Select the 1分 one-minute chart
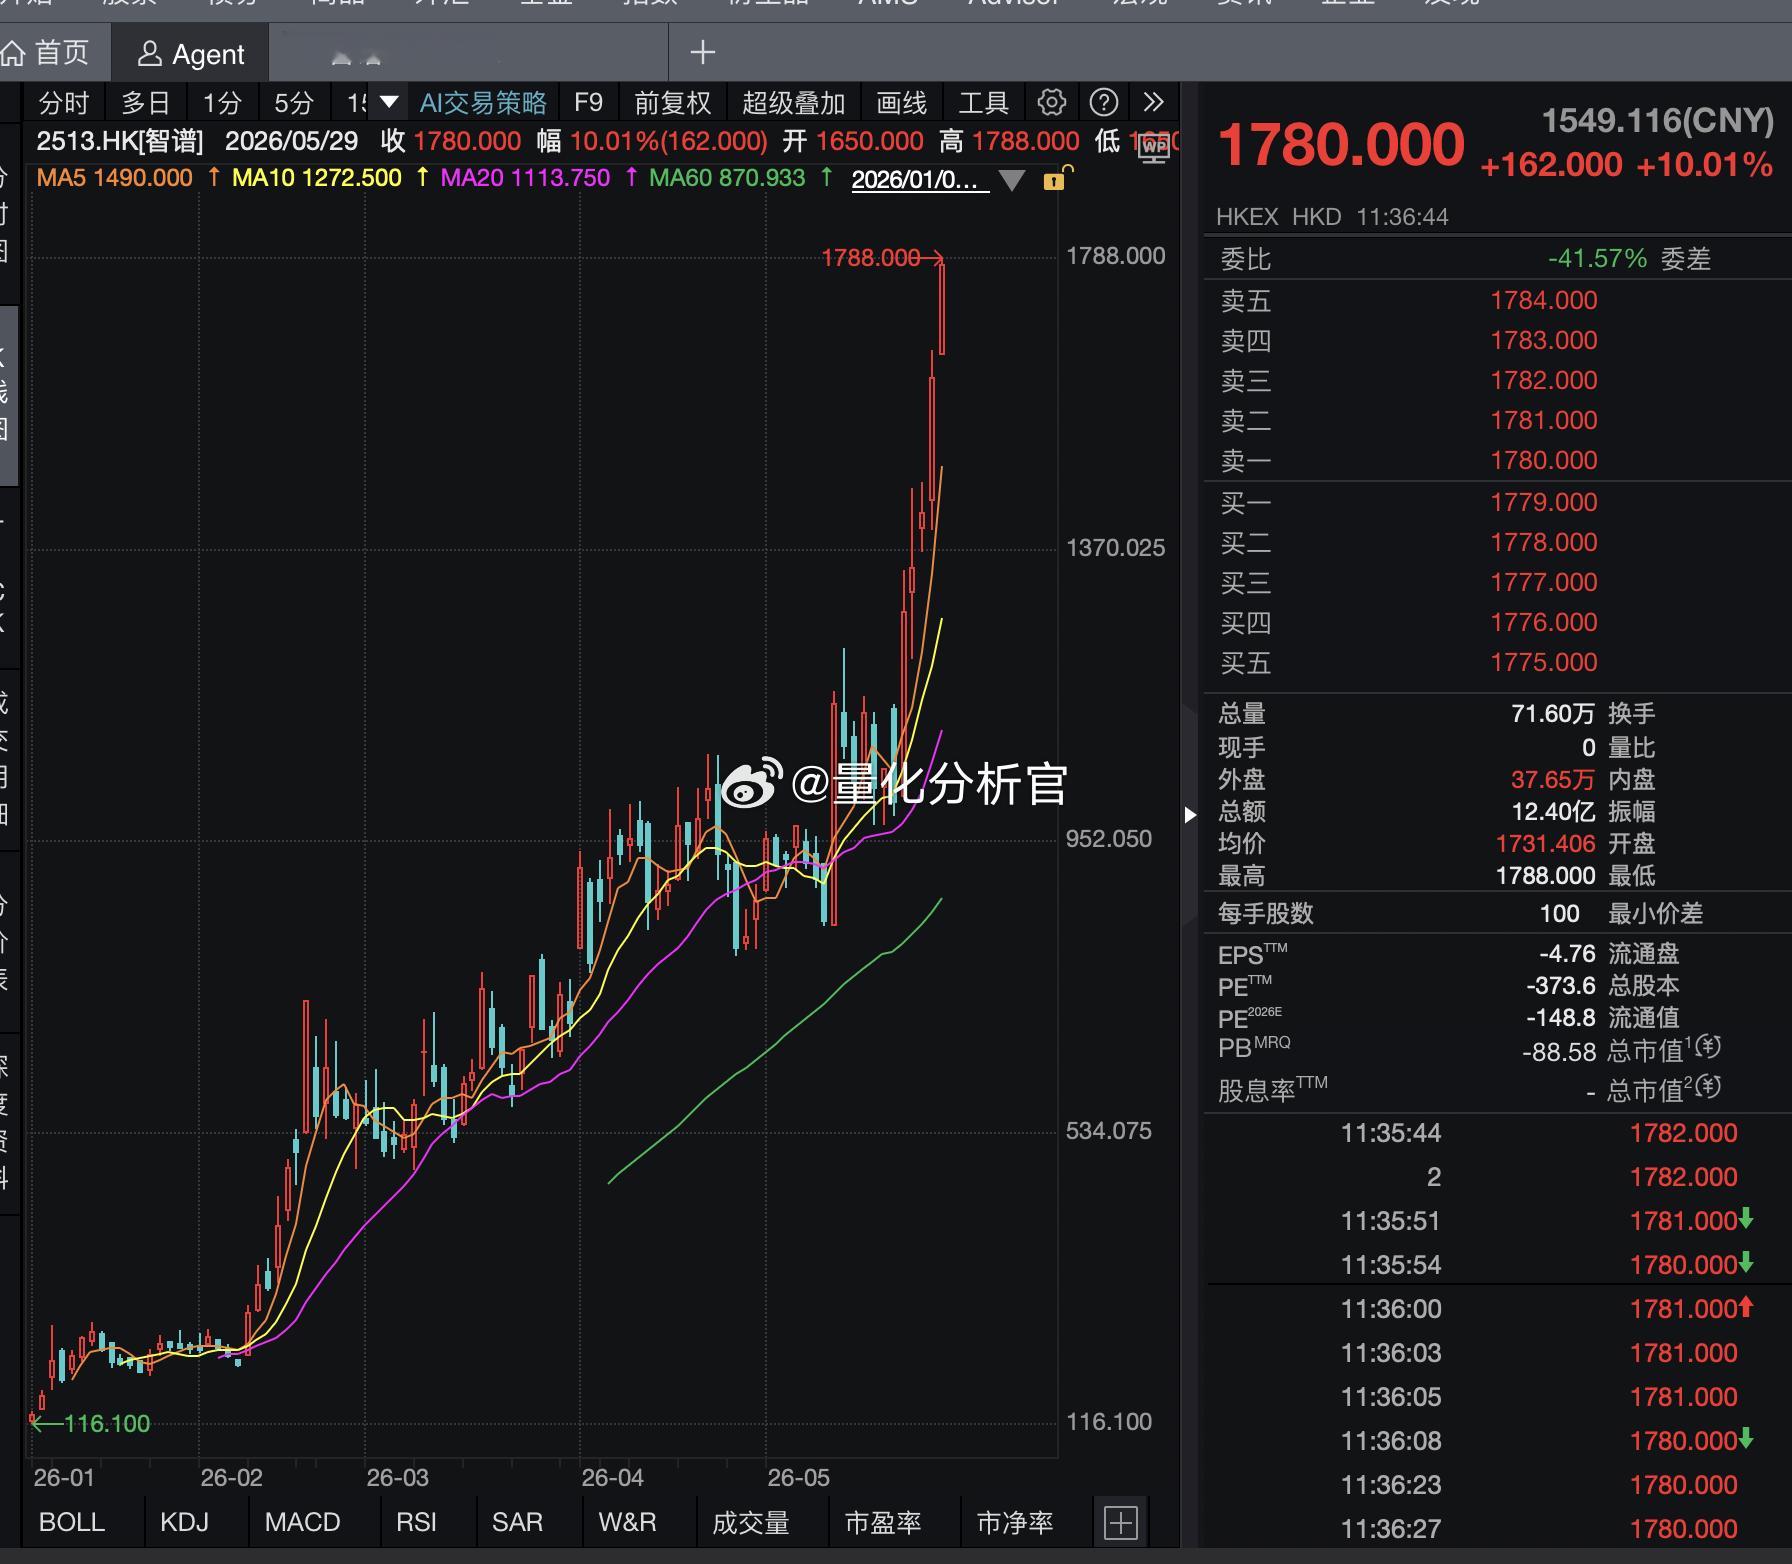The image size is (1792, 1564). pyautogui.click(x=222, y=103)
